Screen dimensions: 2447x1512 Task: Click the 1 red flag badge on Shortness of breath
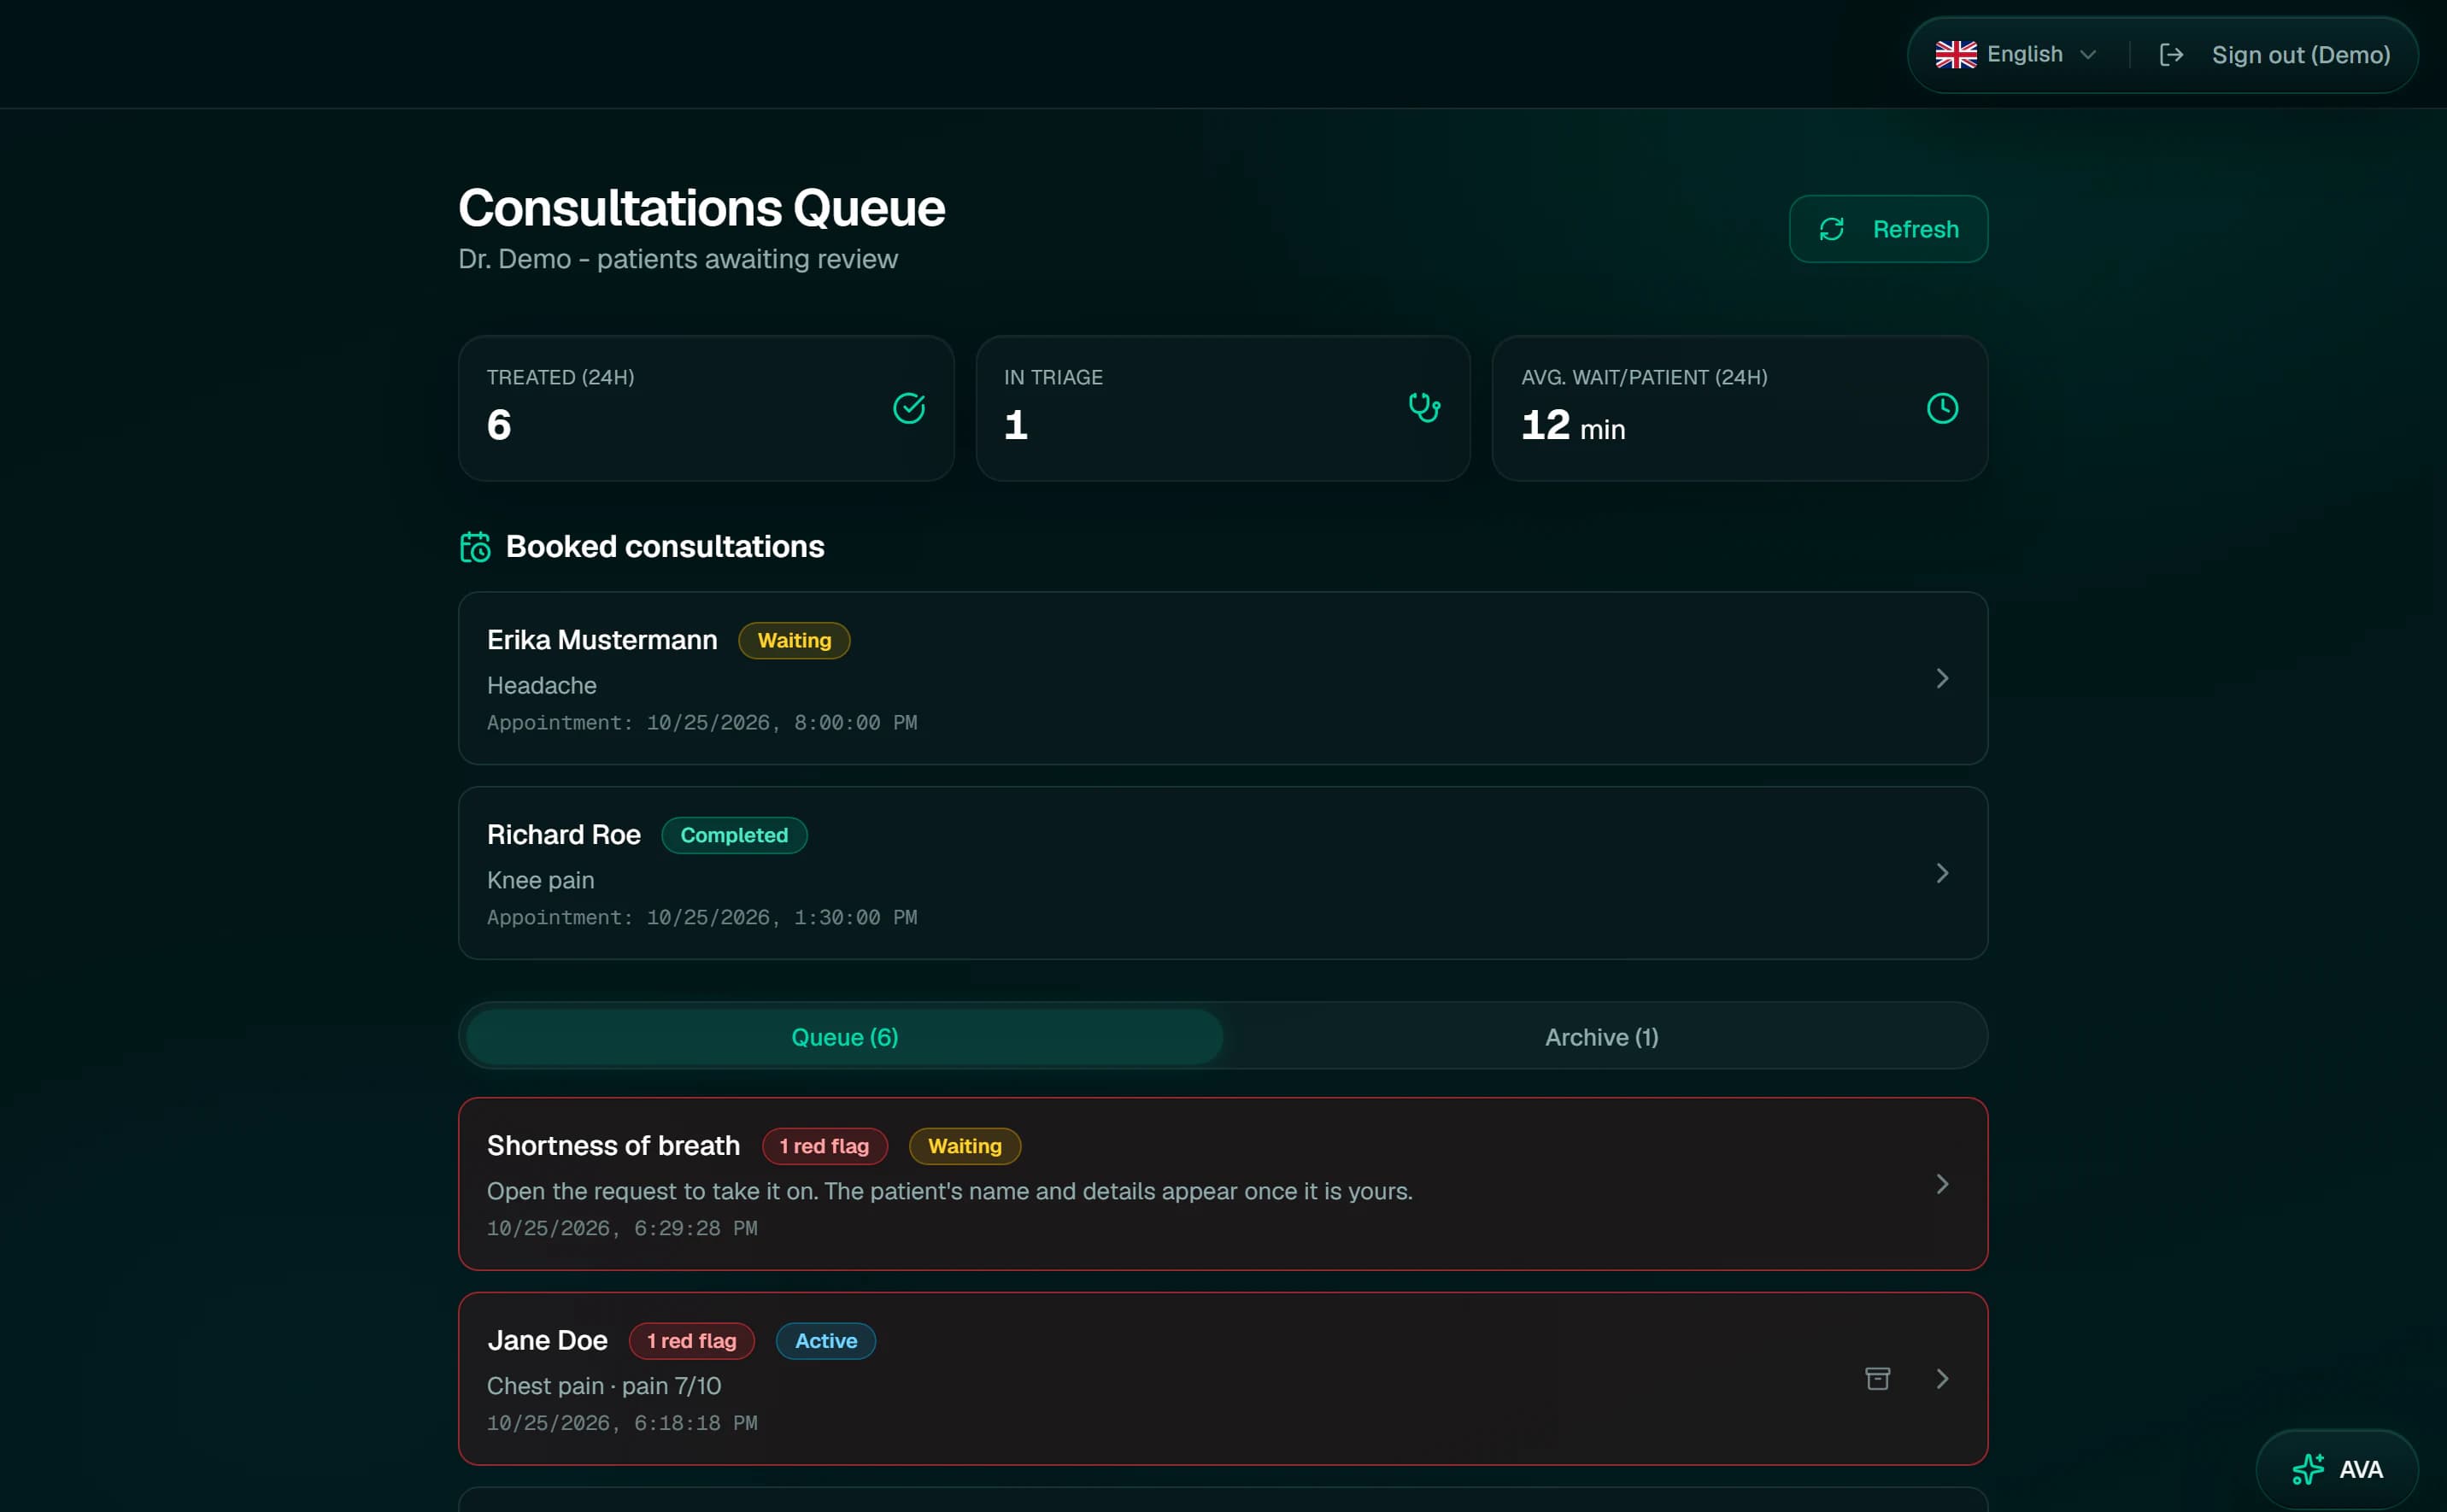point(824,1146)
